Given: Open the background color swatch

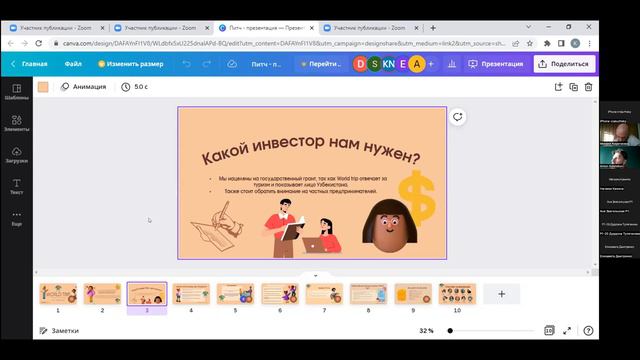Looking at the screenshot, I should click(43, 87).
